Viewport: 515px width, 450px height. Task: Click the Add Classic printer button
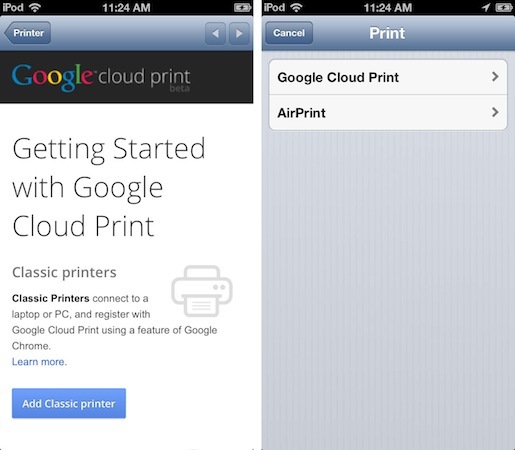coord(69,403)
